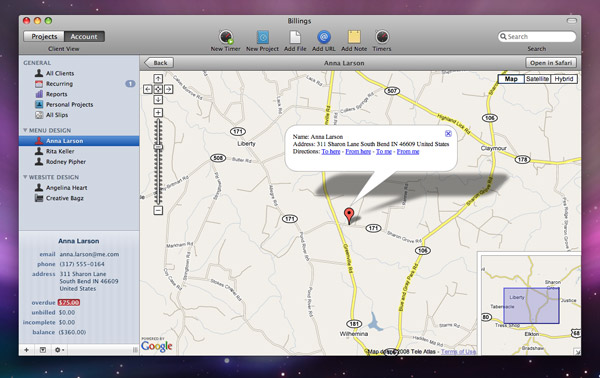Pan the map up with arrow
The height and width of the screenshot is (378, 600).
tap(158, 79)
